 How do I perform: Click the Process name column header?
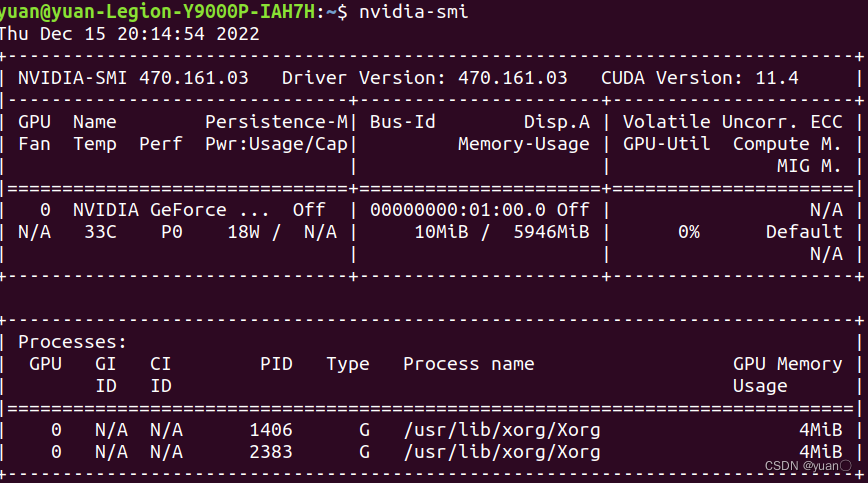(468, 364)
